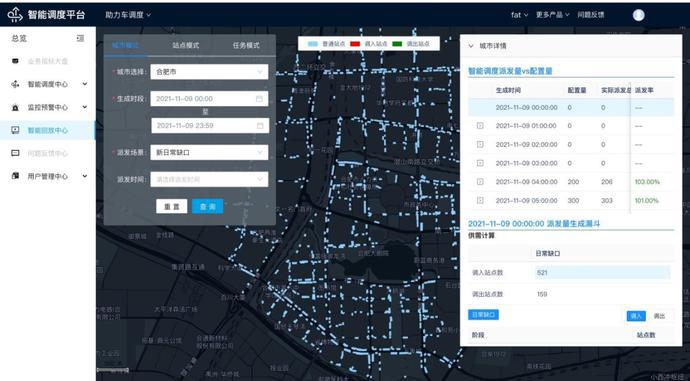Collapse the 城市详情 panel chevron
The image size is (690, 381).
tap(471, 46)
